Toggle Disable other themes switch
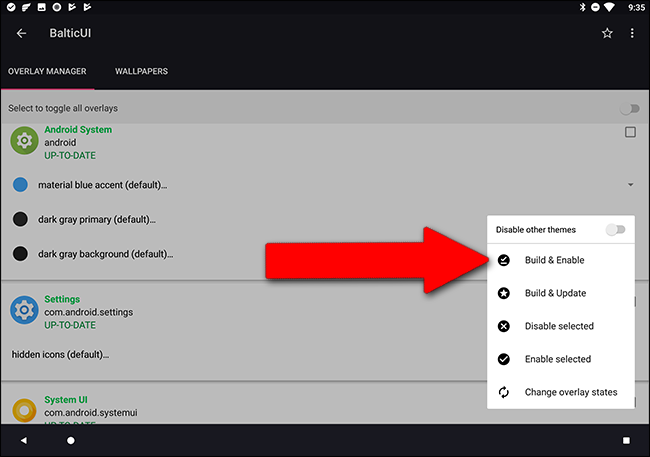 pos(615,229)
